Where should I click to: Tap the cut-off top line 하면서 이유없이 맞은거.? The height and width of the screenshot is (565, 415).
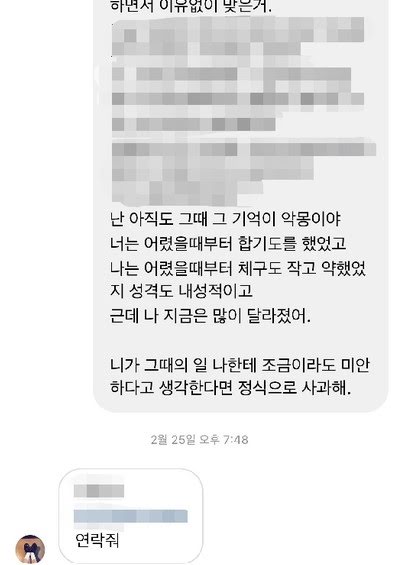click(x=191, y=6)
